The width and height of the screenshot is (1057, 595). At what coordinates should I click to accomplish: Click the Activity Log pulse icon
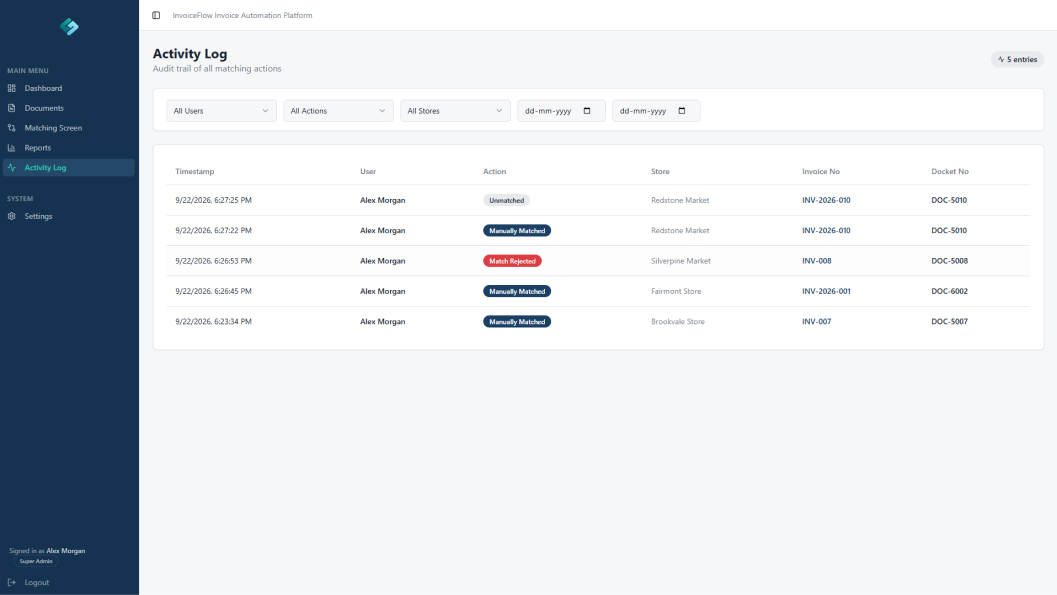tap(11, 168)
